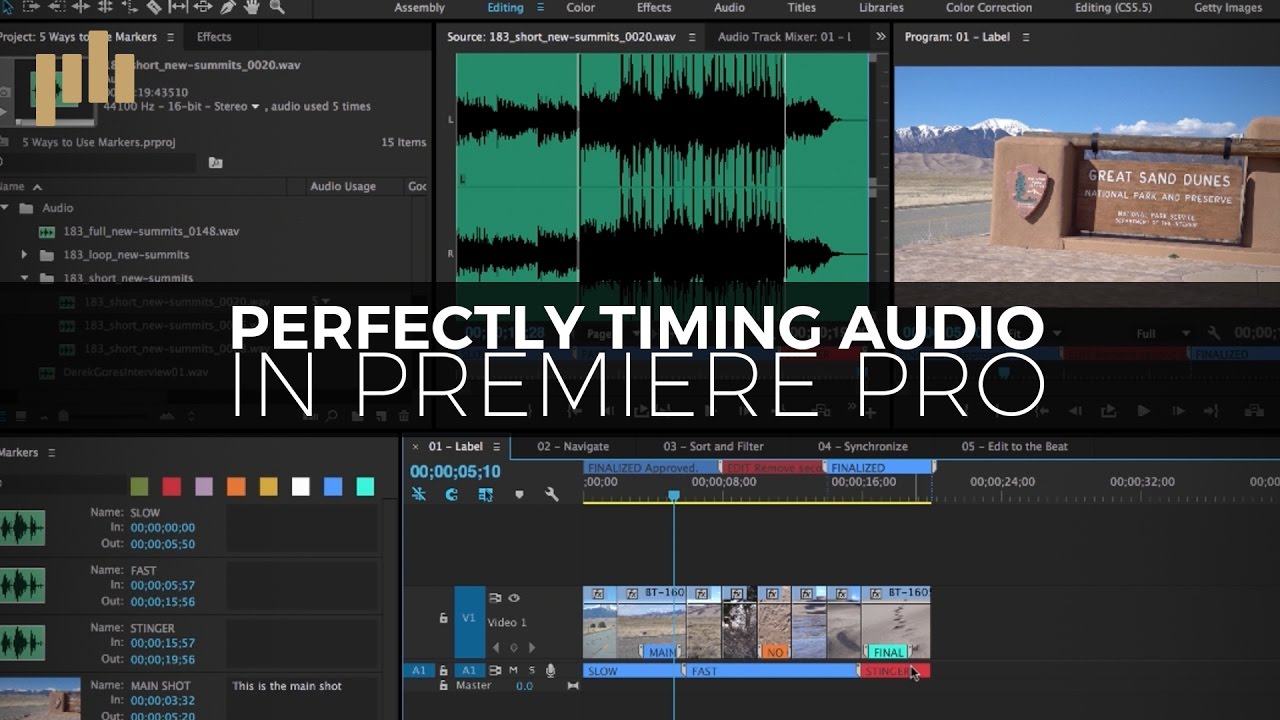Image resolution: width=1280 pixels, height=720 pixels.
Task: Select the Zoom tool
Action: point(276,7)
